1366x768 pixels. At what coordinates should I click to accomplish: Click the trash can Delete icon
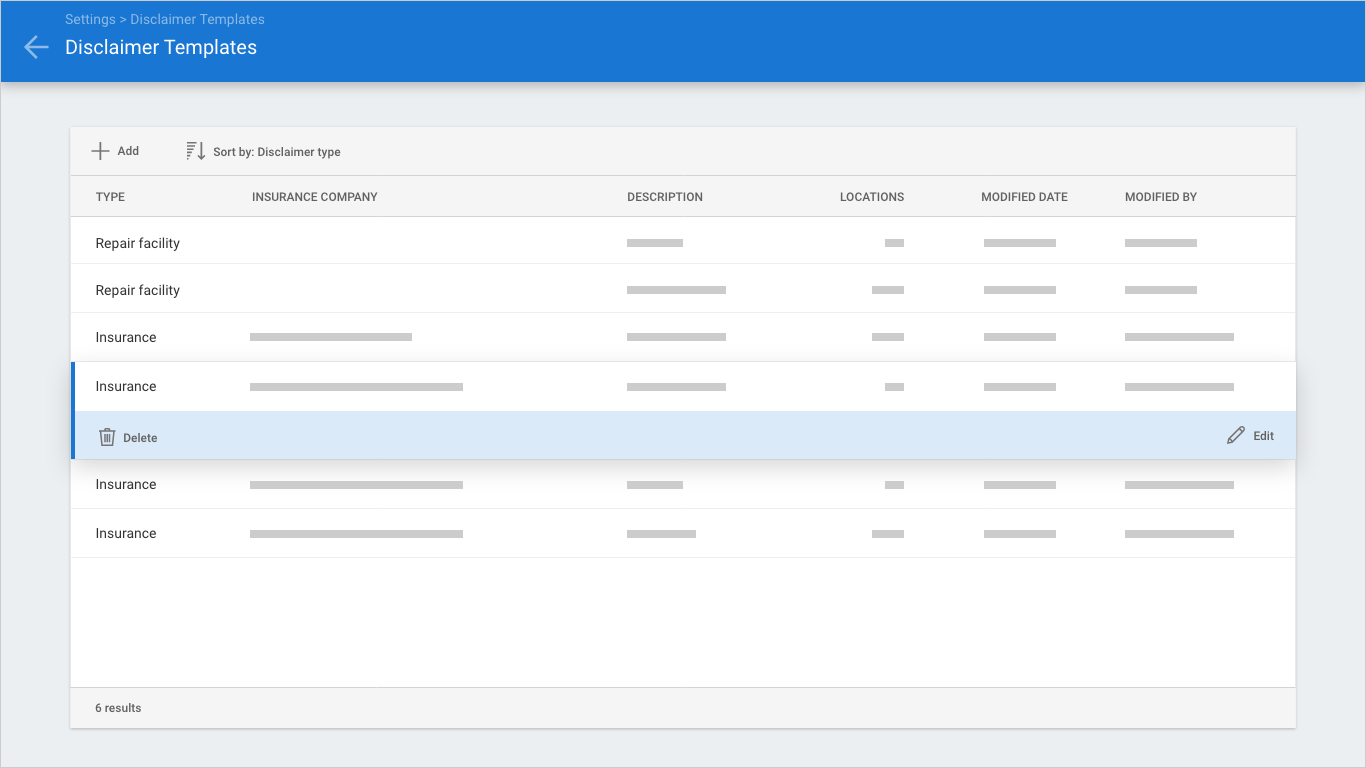tap(107, 437)
